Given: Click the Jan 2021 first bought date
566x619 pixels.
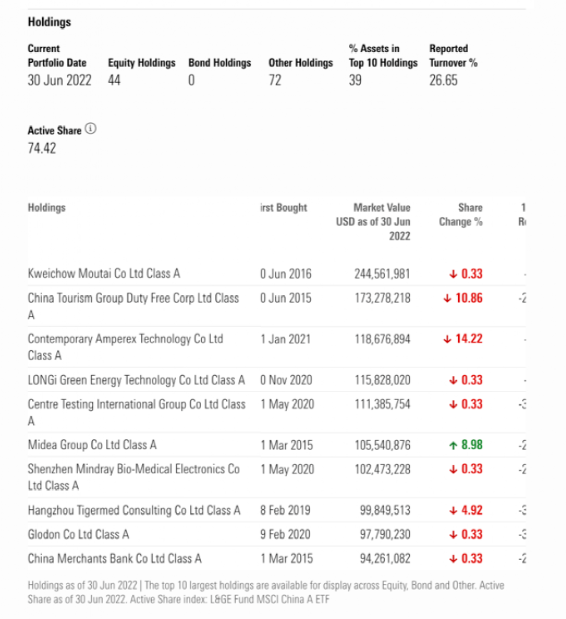Looking at the screenshot, I should [285, 339].
